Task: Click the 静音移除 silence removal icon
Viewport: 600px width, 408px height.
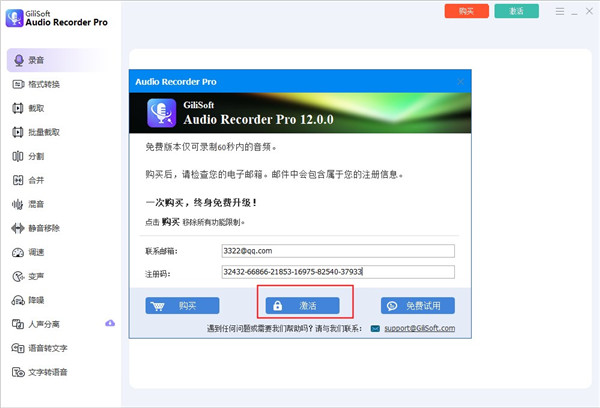Action: [x=18, y=228]
